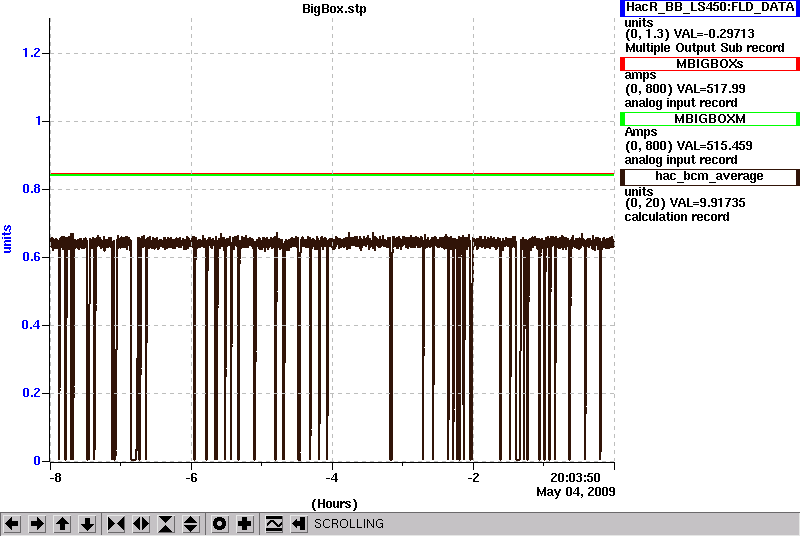Viewport: 800px width, 536px height.
Task: Click the 0.4 y-axis tick label
Action: tap(31, 325)
